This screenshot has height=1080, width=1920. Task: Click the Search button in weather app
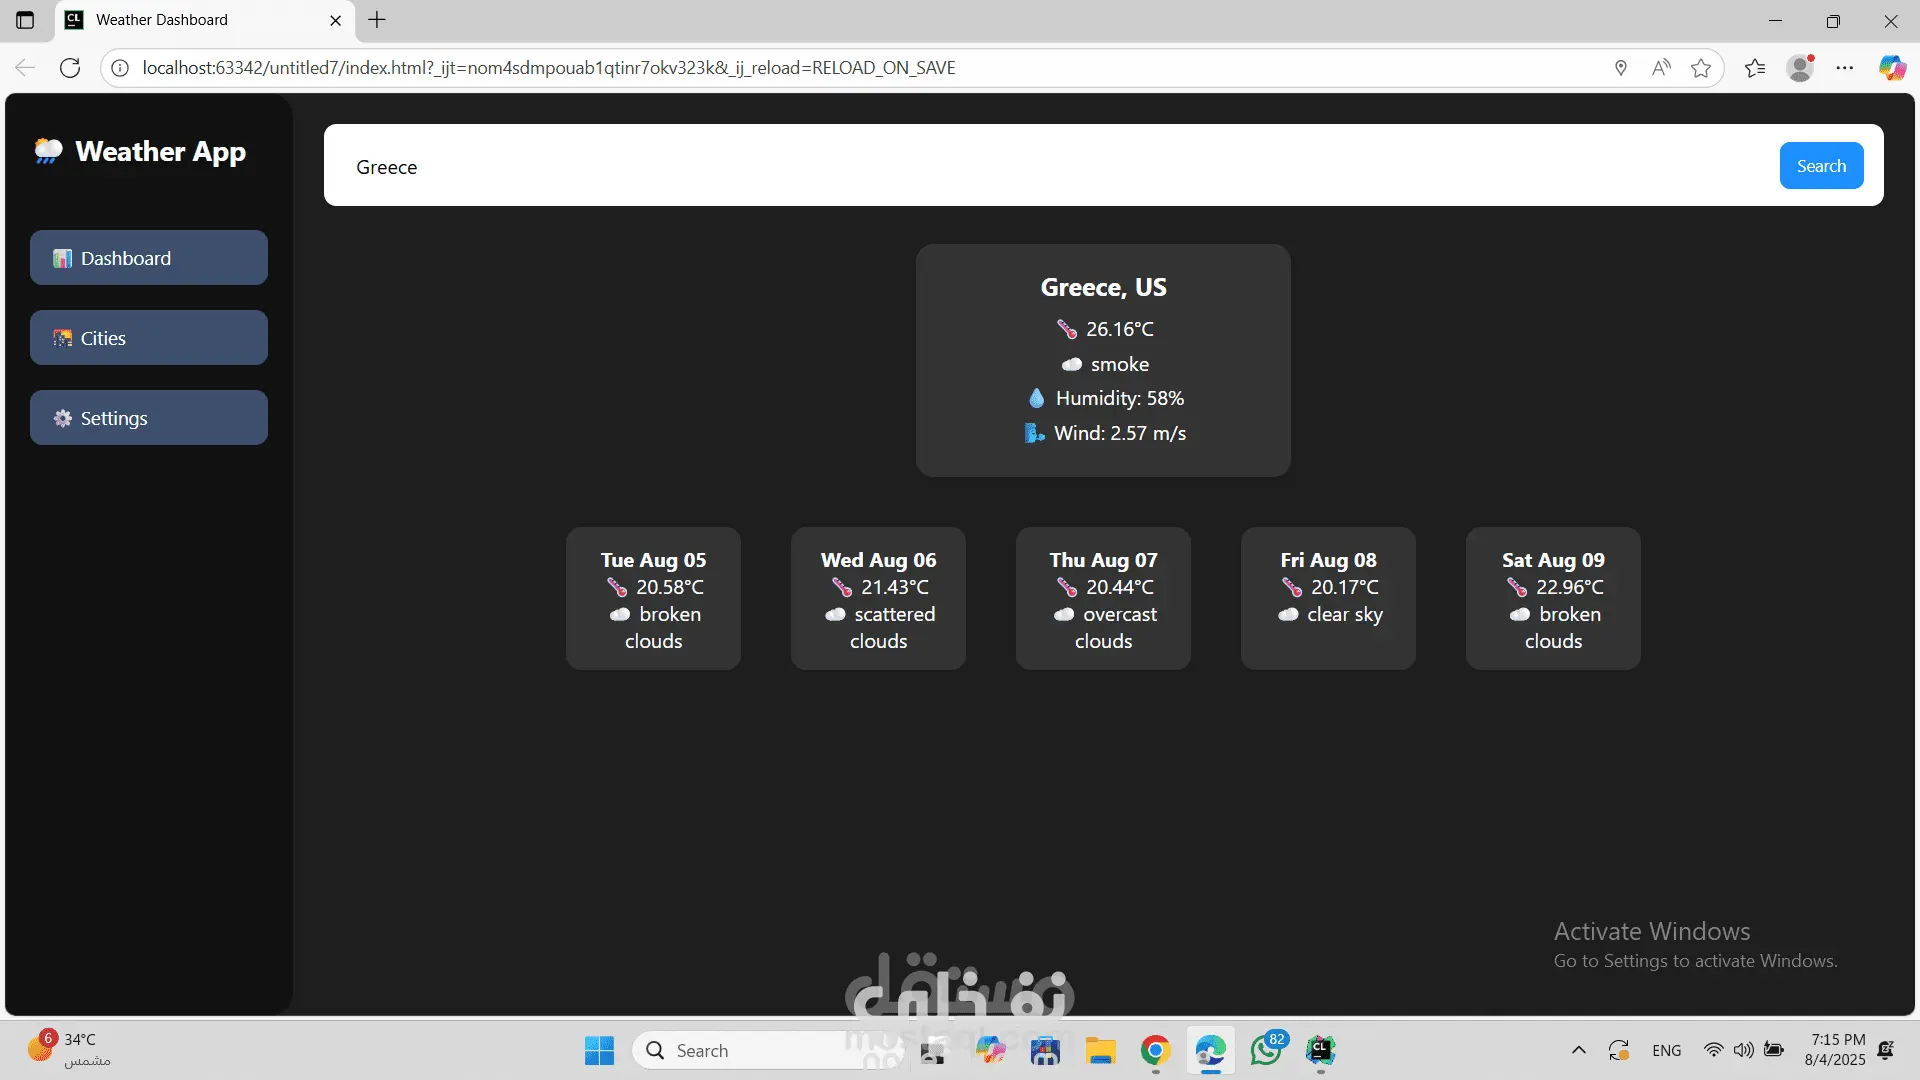[x=1820, y=166]
